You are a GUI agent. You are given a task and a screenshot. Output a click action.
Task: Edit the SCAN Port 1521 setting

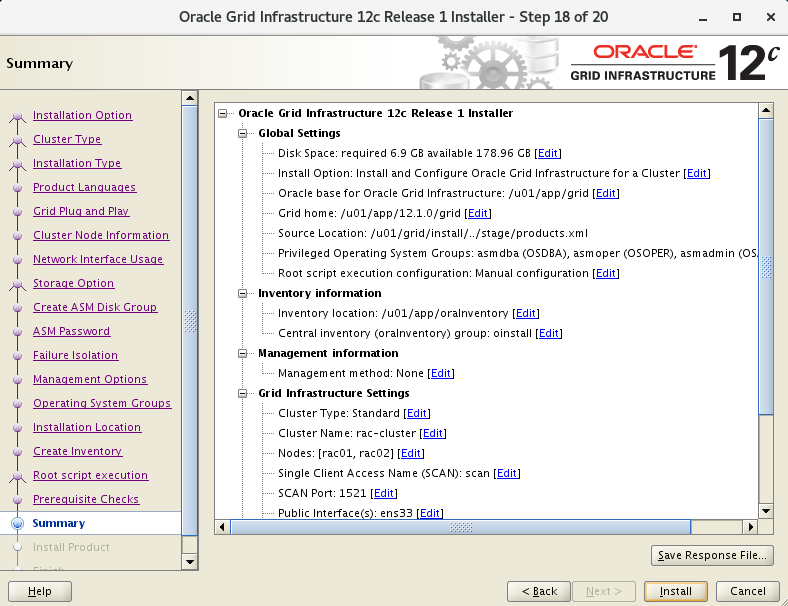click(384, 493)
